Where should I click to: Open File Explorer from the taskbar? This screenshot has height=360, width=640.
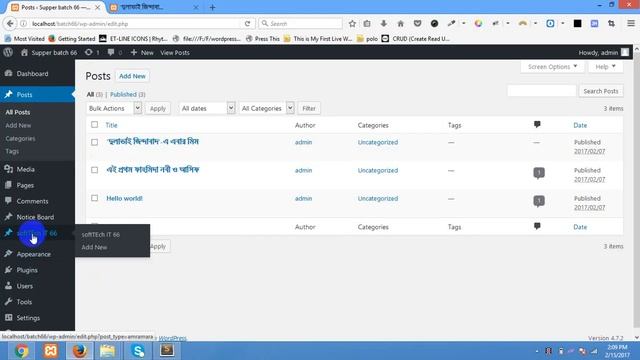(108, 351)
